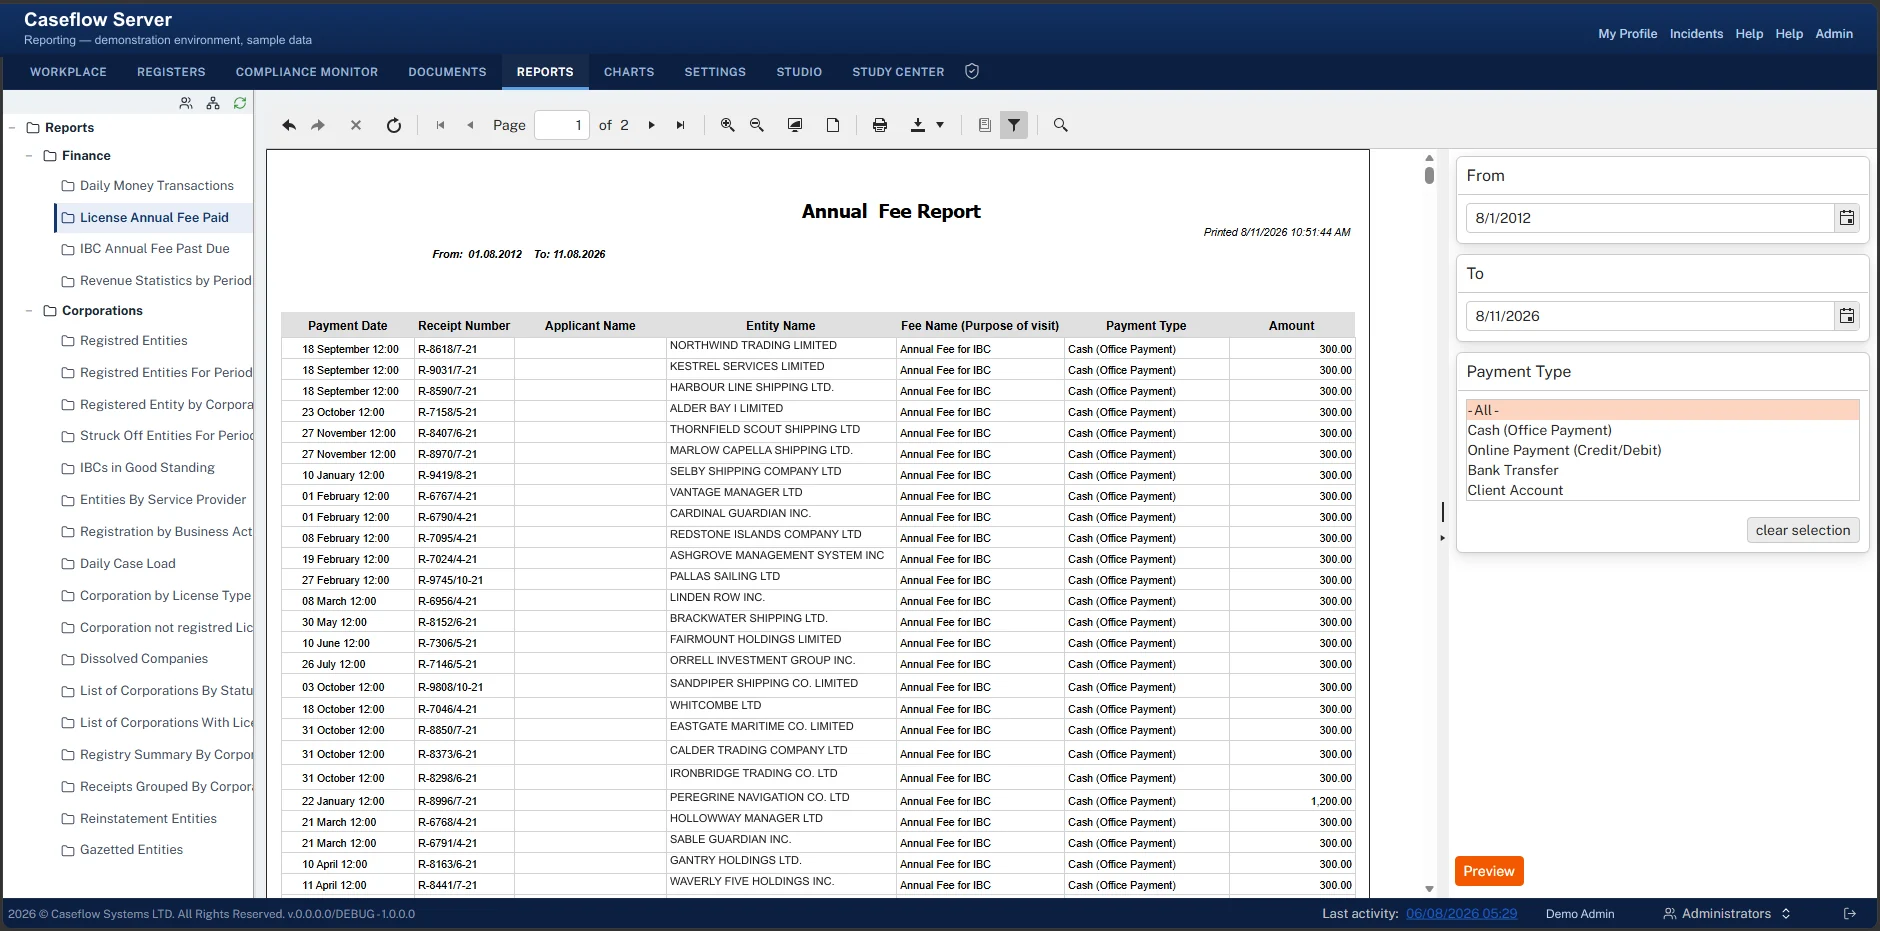Viewport: 1880px width, 931px height.
Task: Click the From date input field
Action: coord(1650,218)
